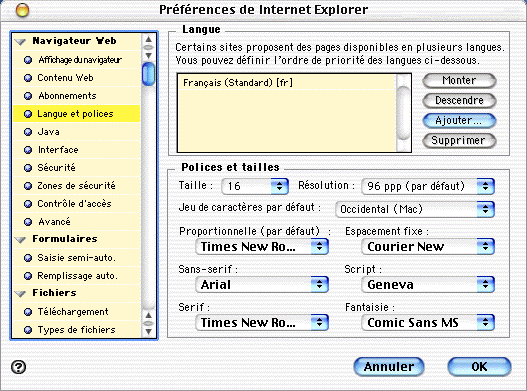The image size is (527, 391).
Task: Click Ajouter... to add a language
Action: (x=459, y=121)
